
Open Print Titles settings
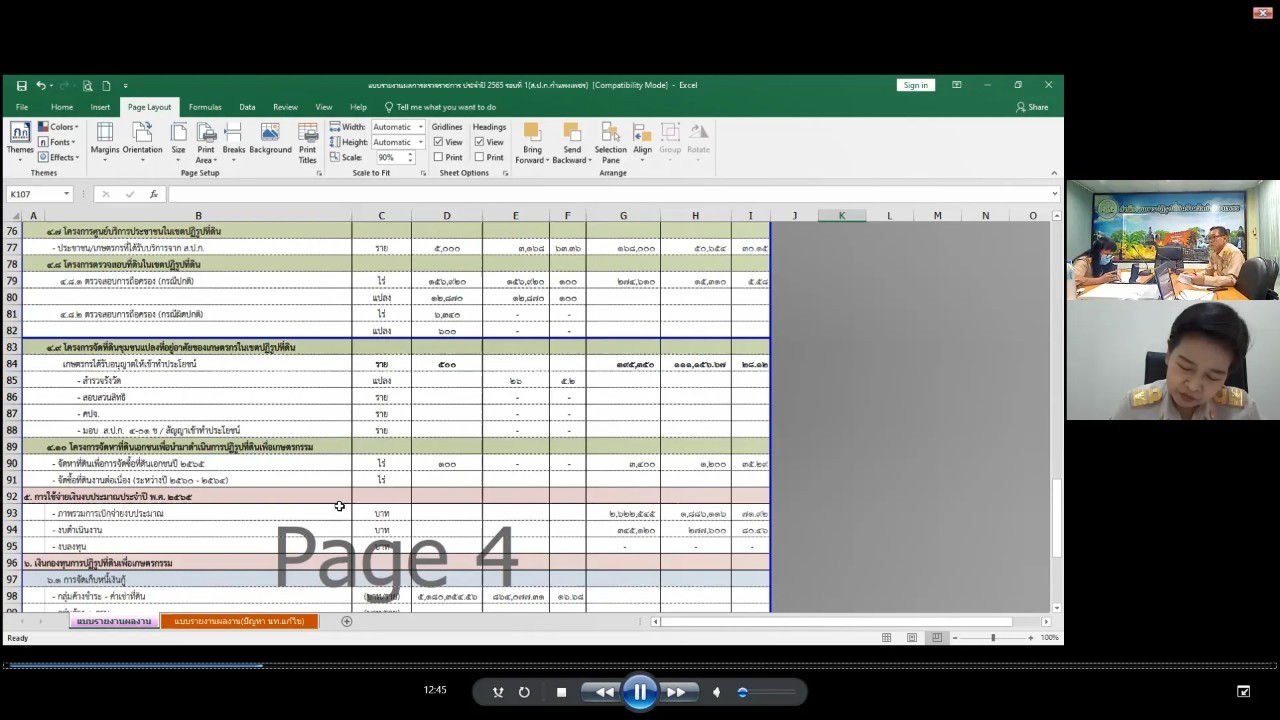point(308,143)
